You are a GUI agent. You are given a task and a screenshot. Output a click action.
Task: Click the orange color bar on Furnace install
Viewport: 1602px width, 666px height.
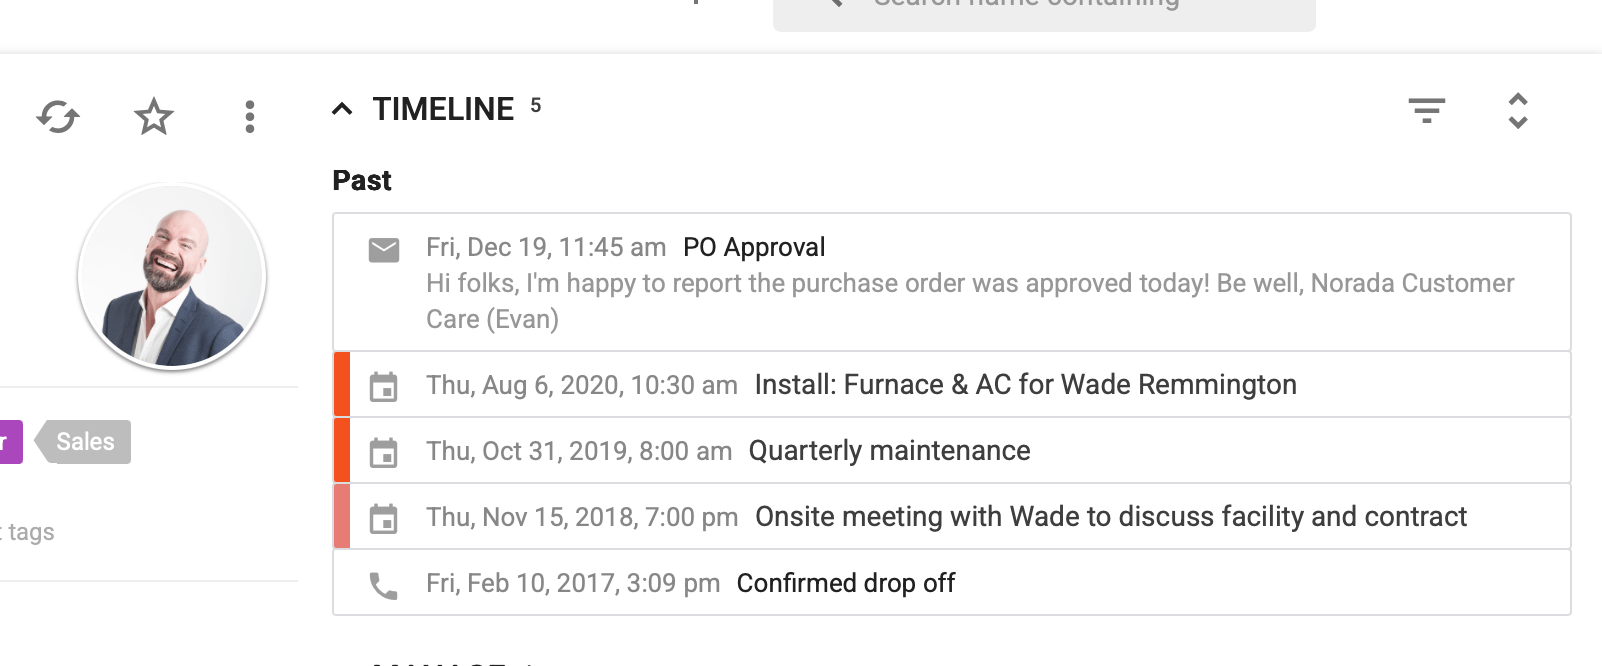[x=342, y=384]
